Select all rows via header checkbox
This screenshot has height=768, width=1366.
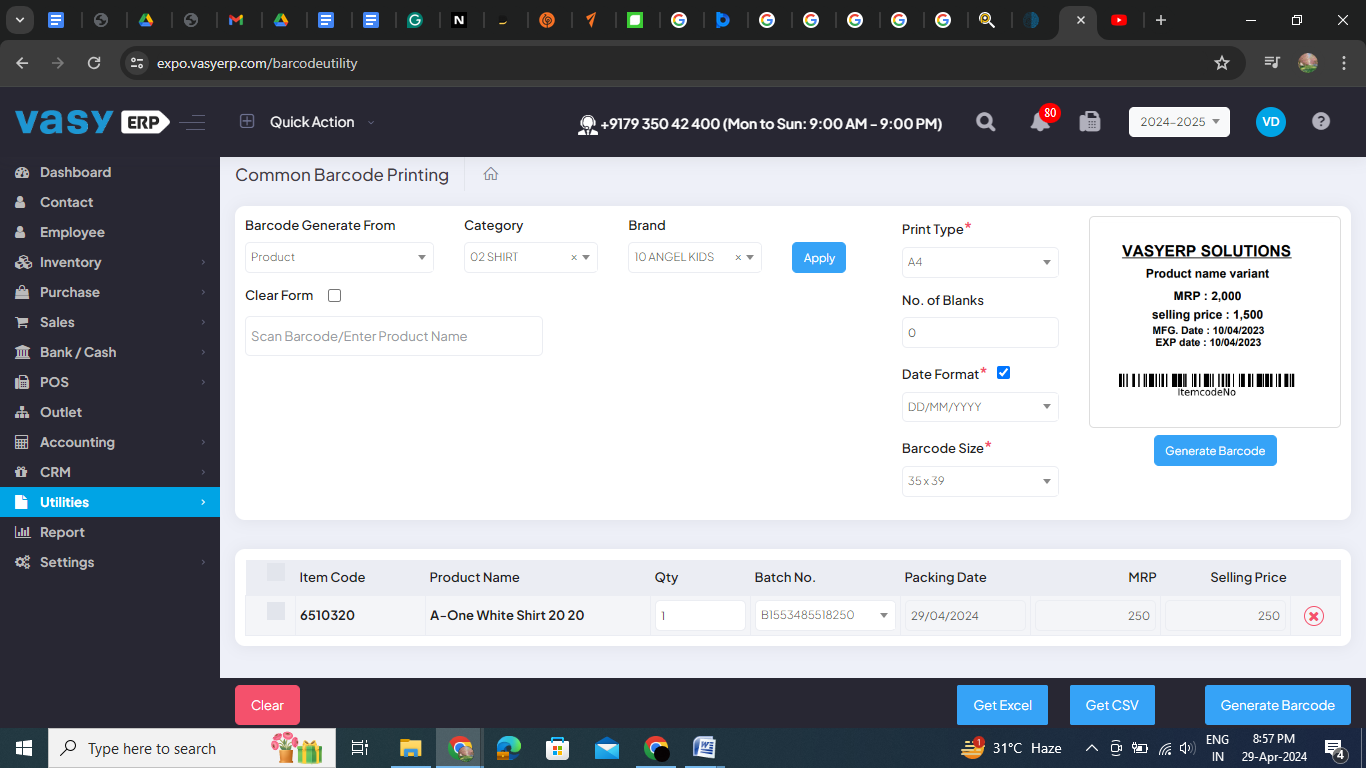tap(276, 573)
